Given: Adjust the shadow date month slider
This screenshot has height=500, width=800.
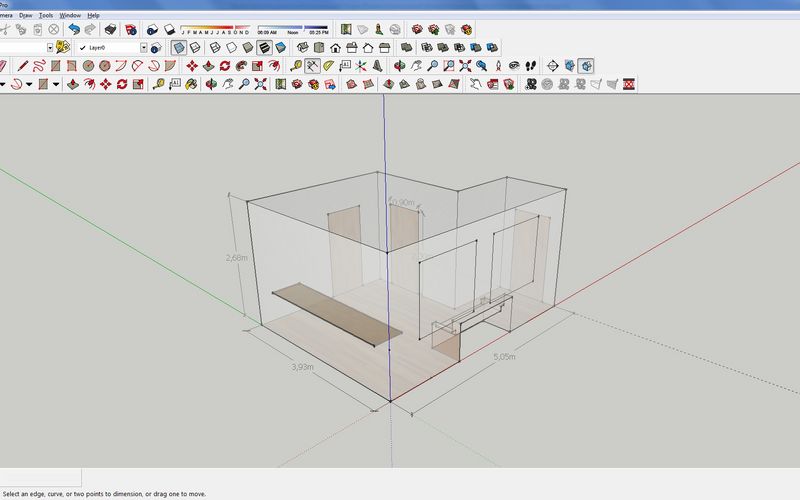Looking at the screenshot, I should point(215,29).
